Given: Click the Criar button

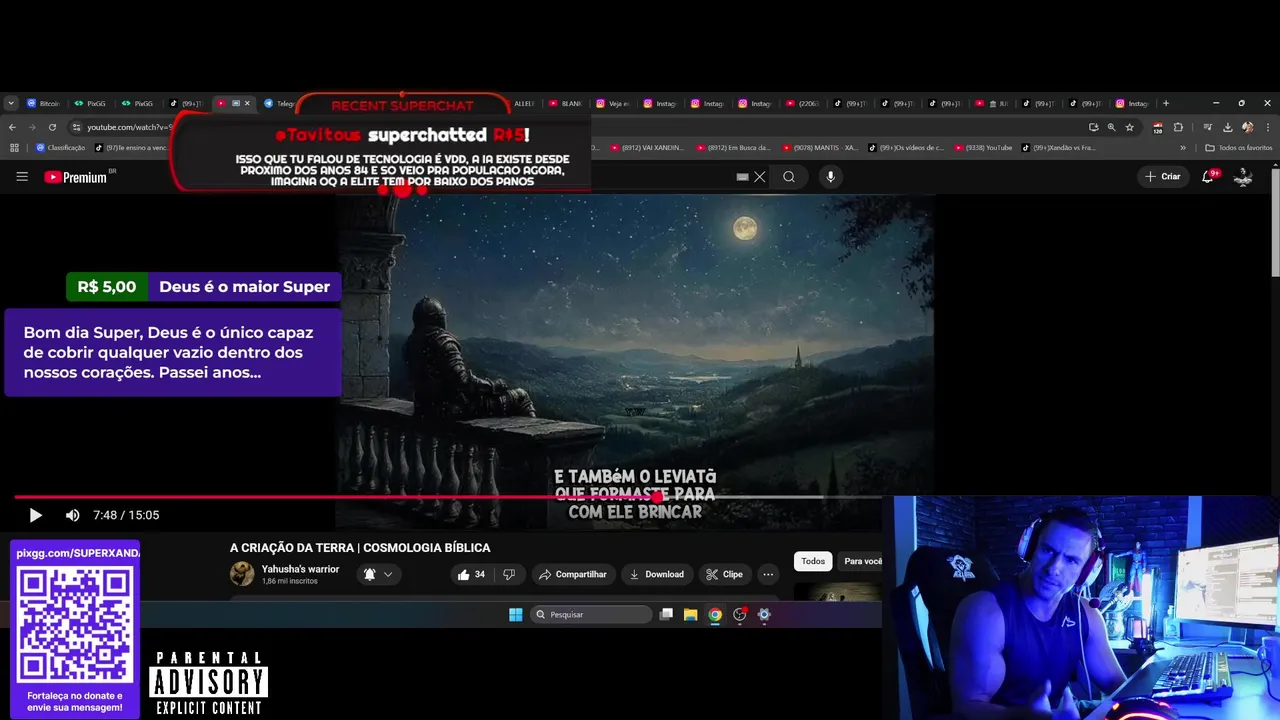Looking at the screenshot, I should click(1163, 177).
